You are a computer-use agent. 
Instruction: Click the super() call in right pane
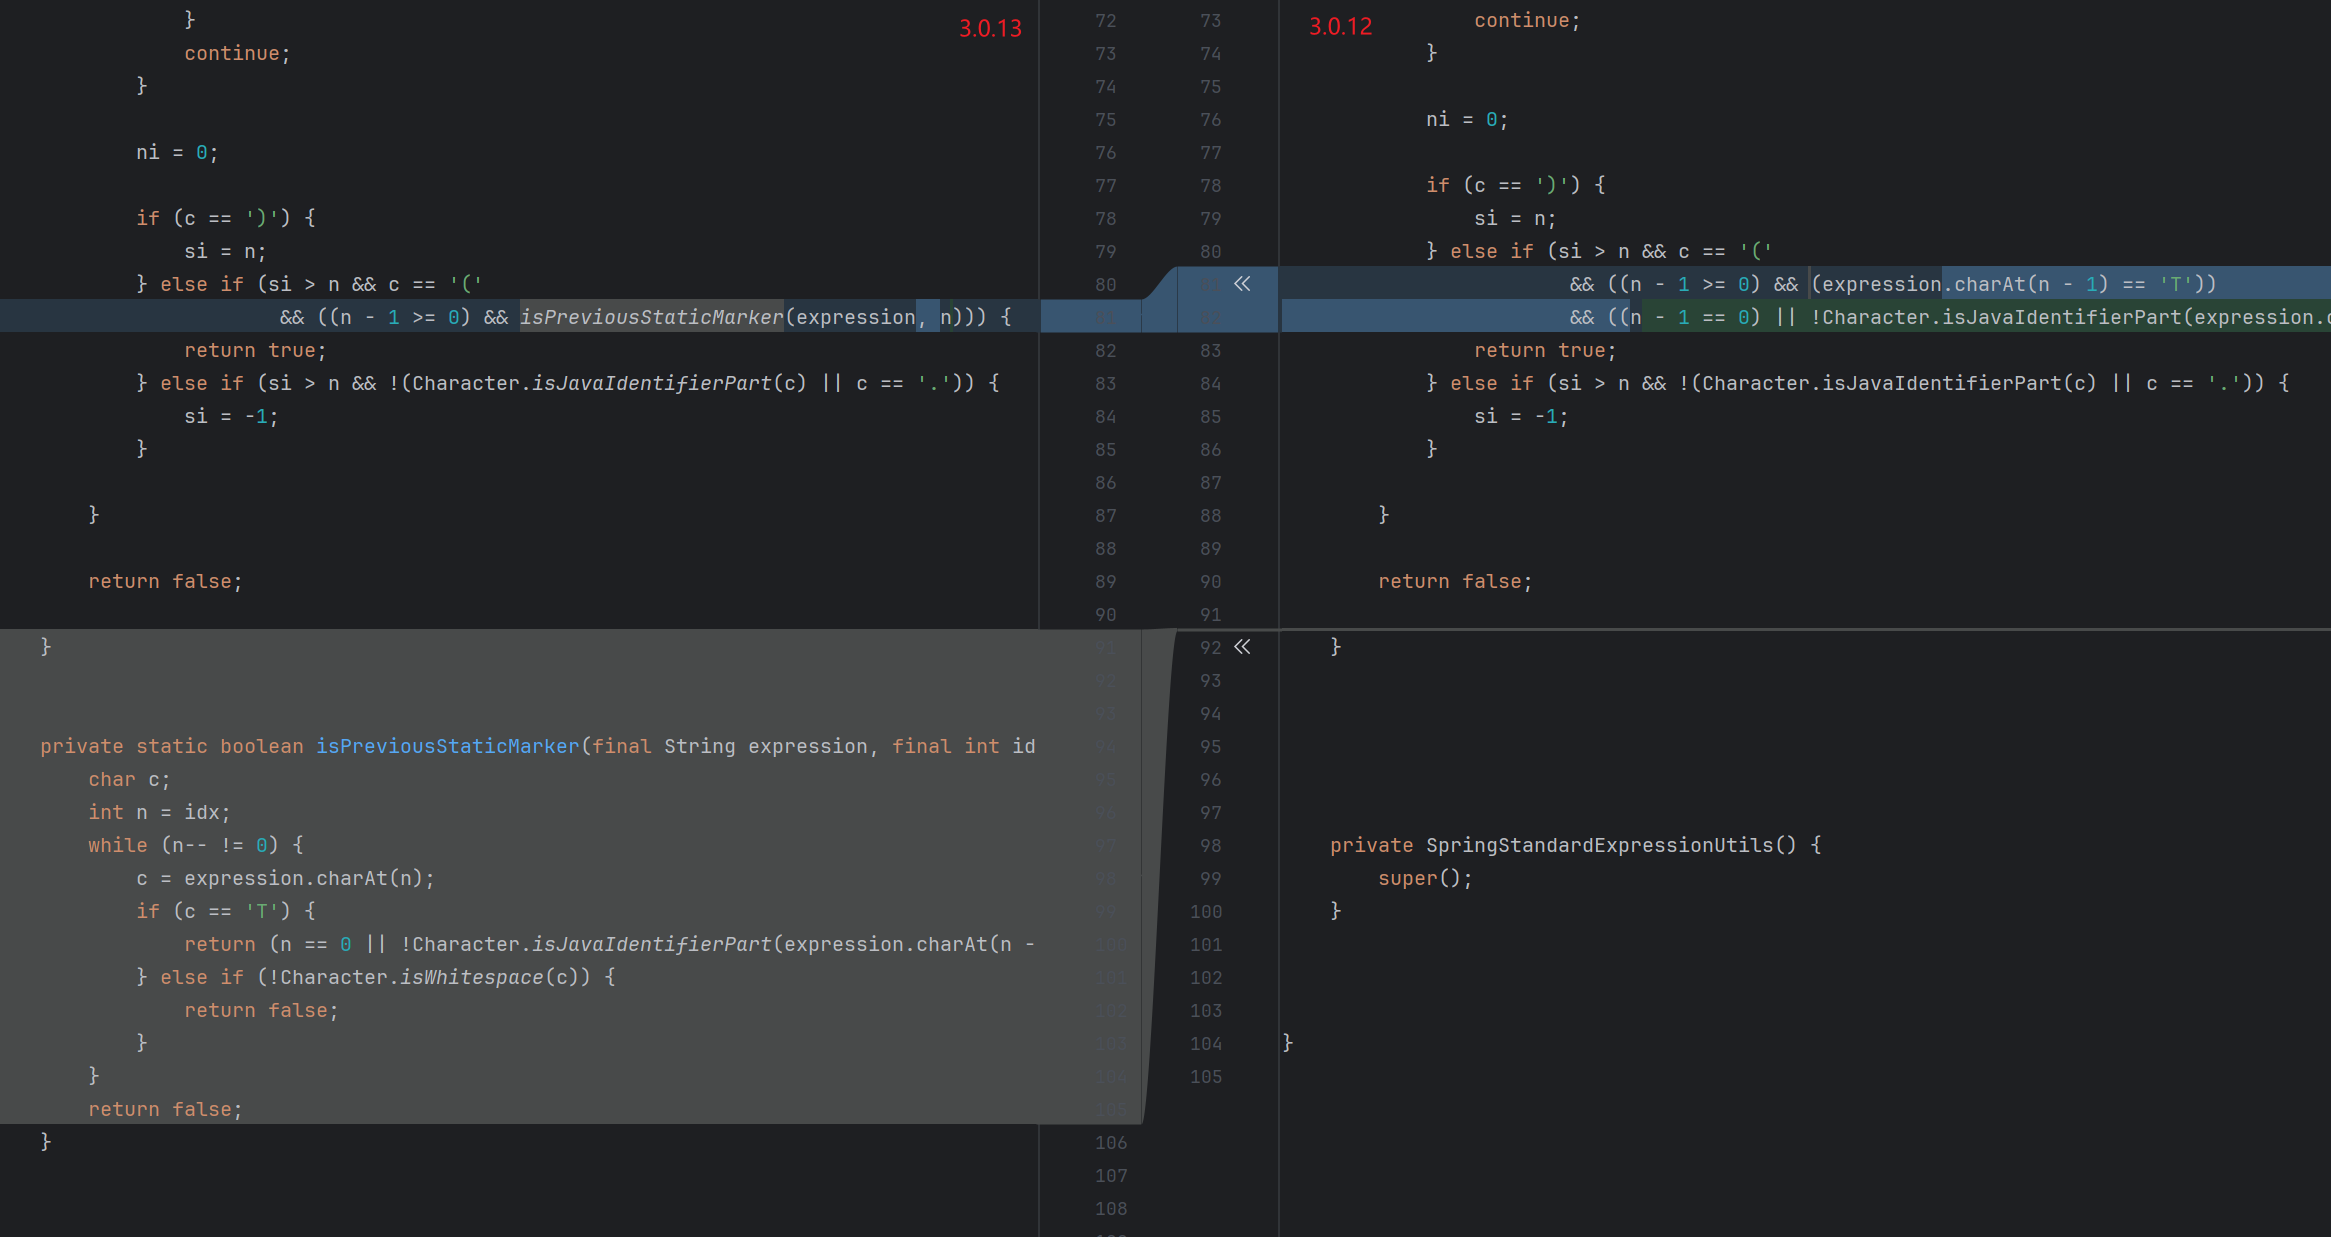pyautogui.click(x=1424, y=878)
